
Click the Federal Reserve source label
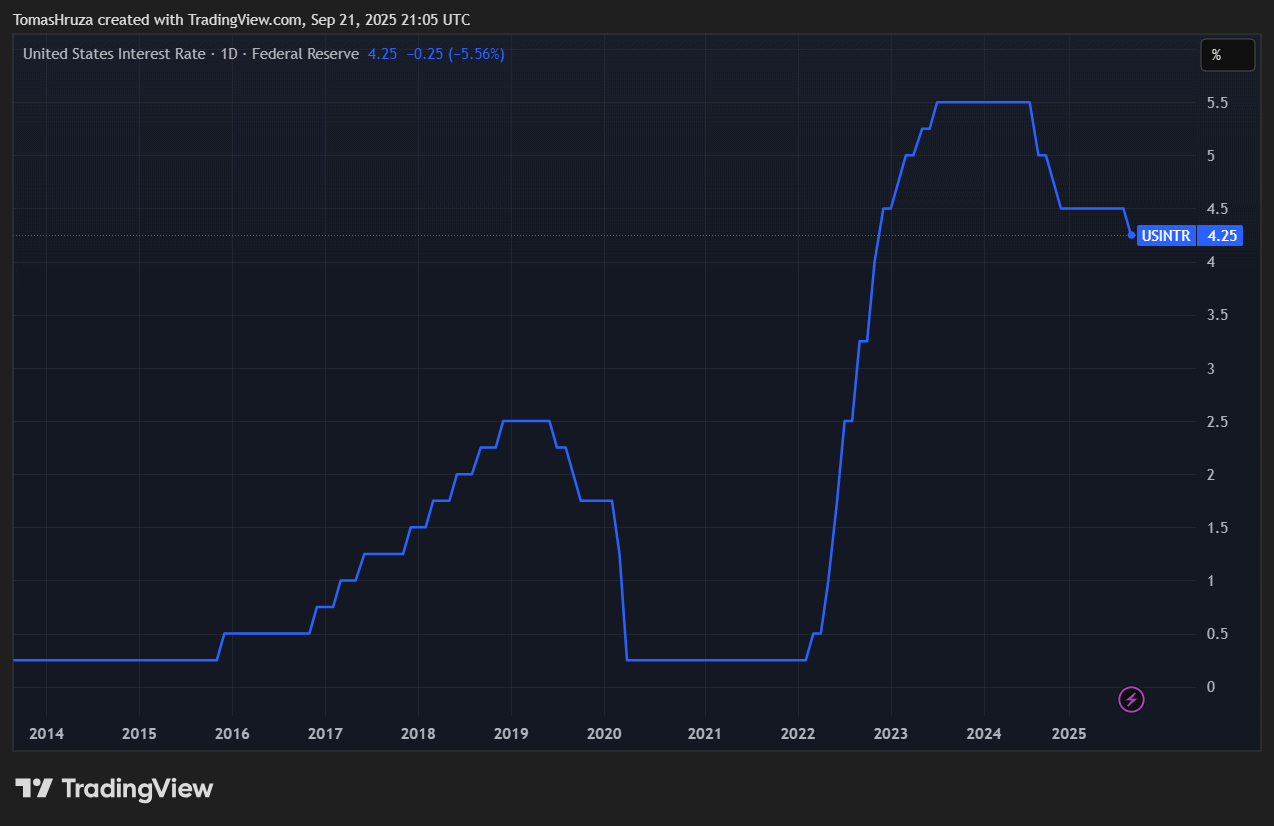point(305,54)
